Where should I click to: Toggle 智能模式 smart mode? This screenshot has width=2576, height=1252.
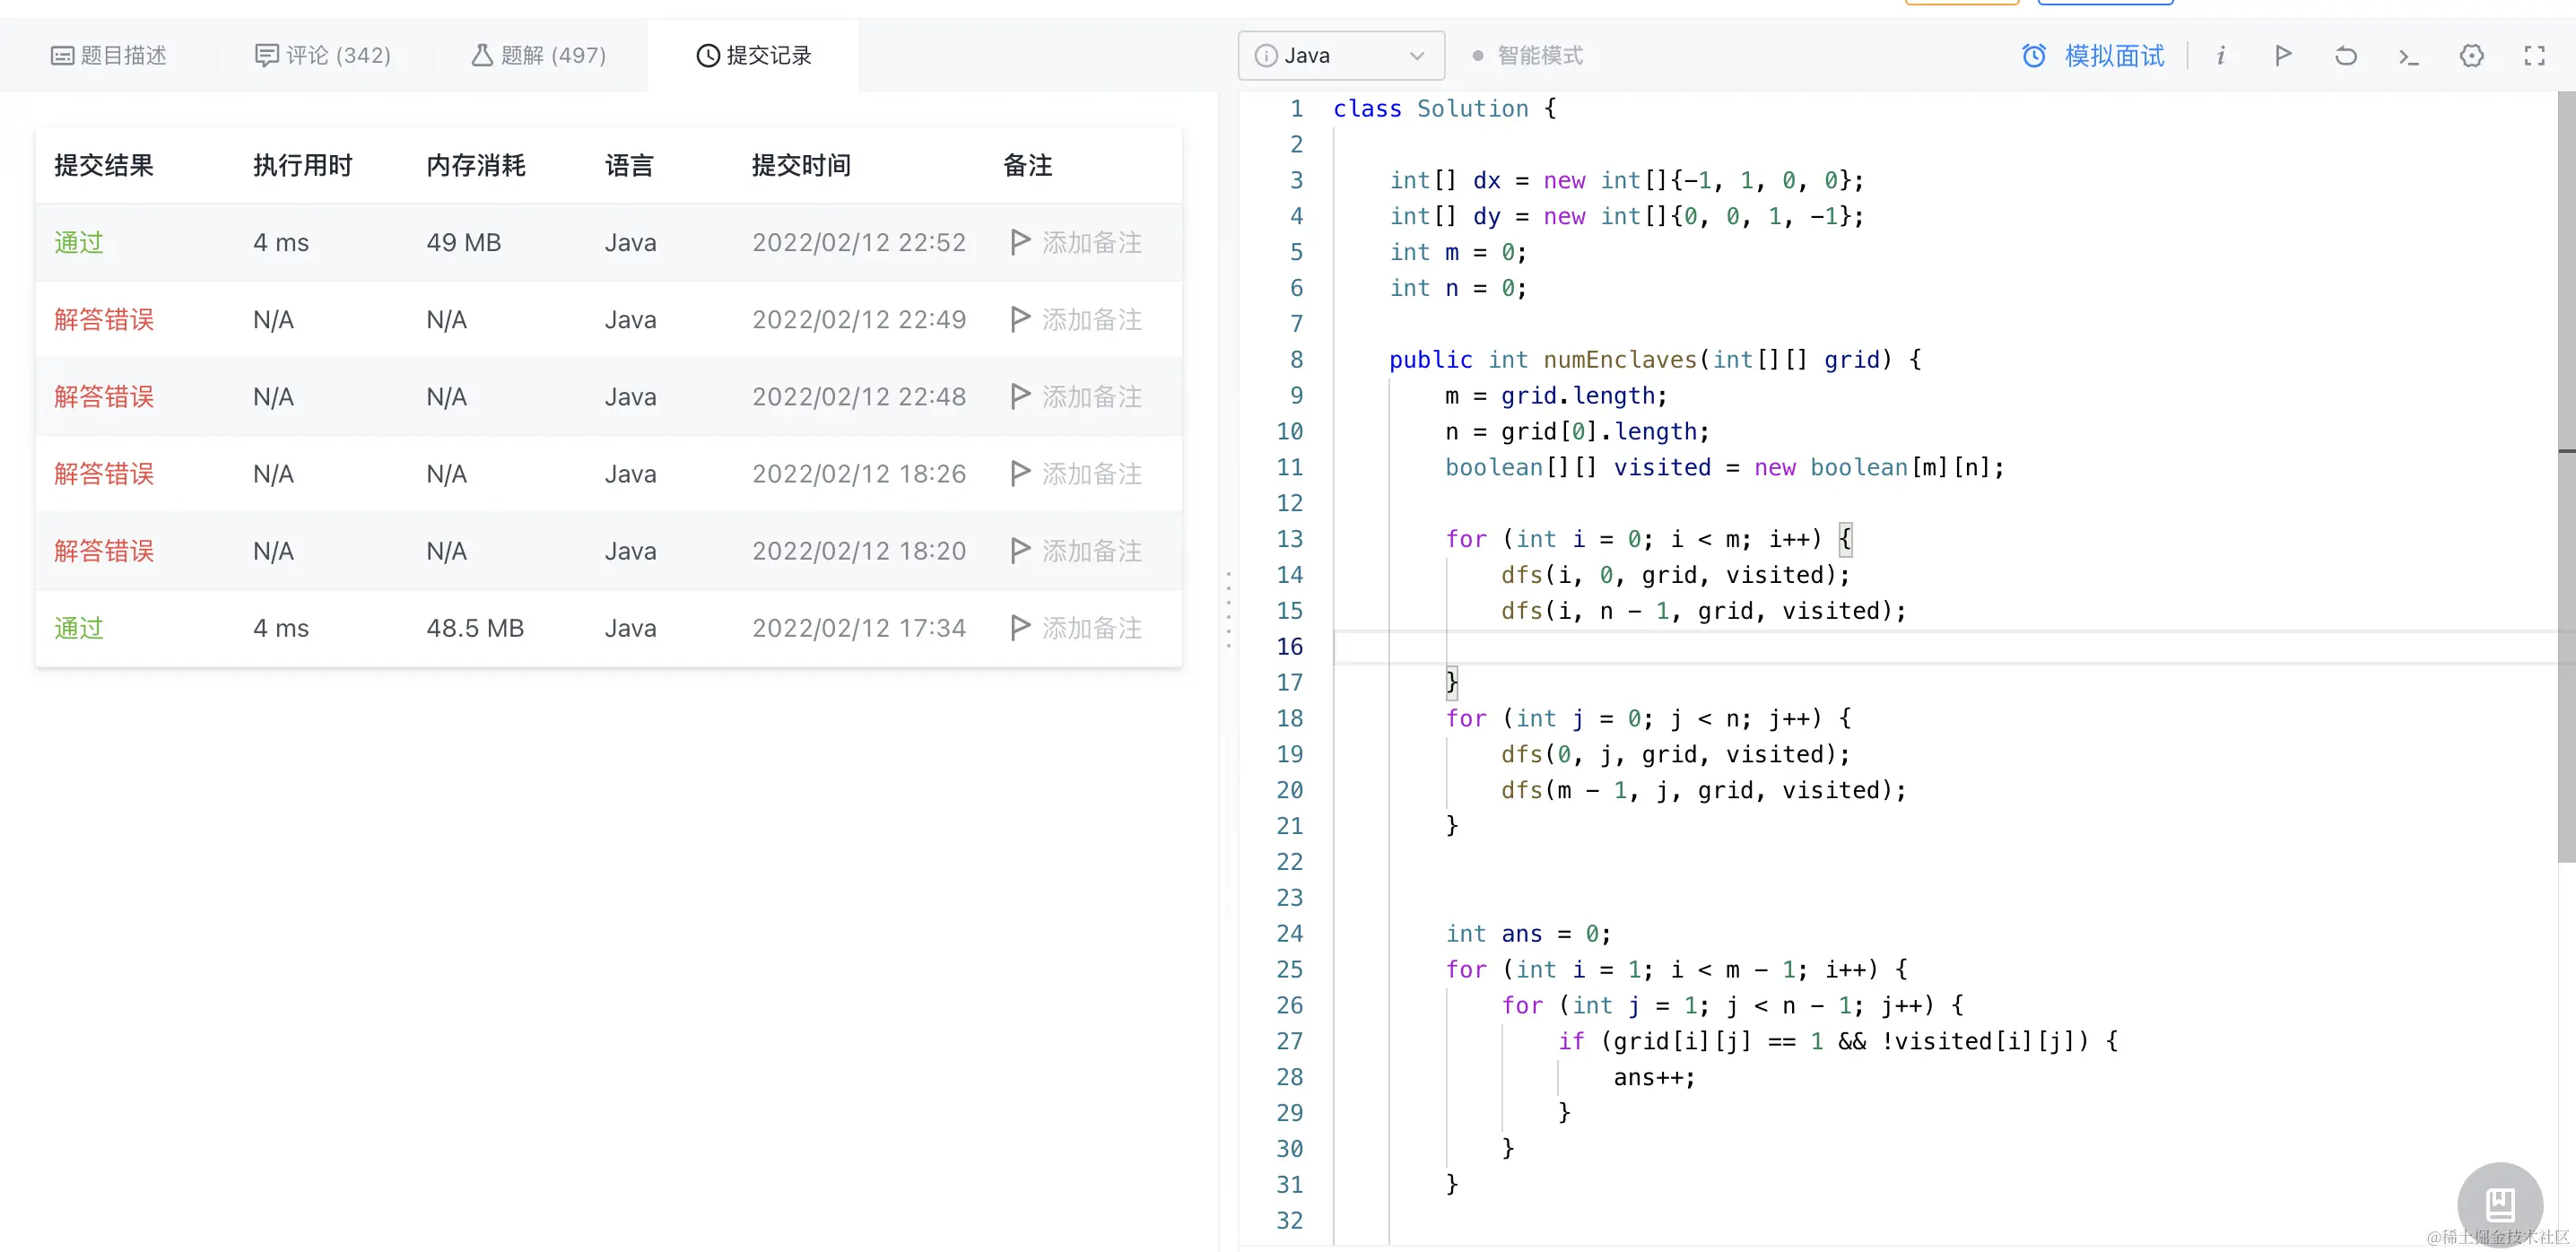[1528, 56]
